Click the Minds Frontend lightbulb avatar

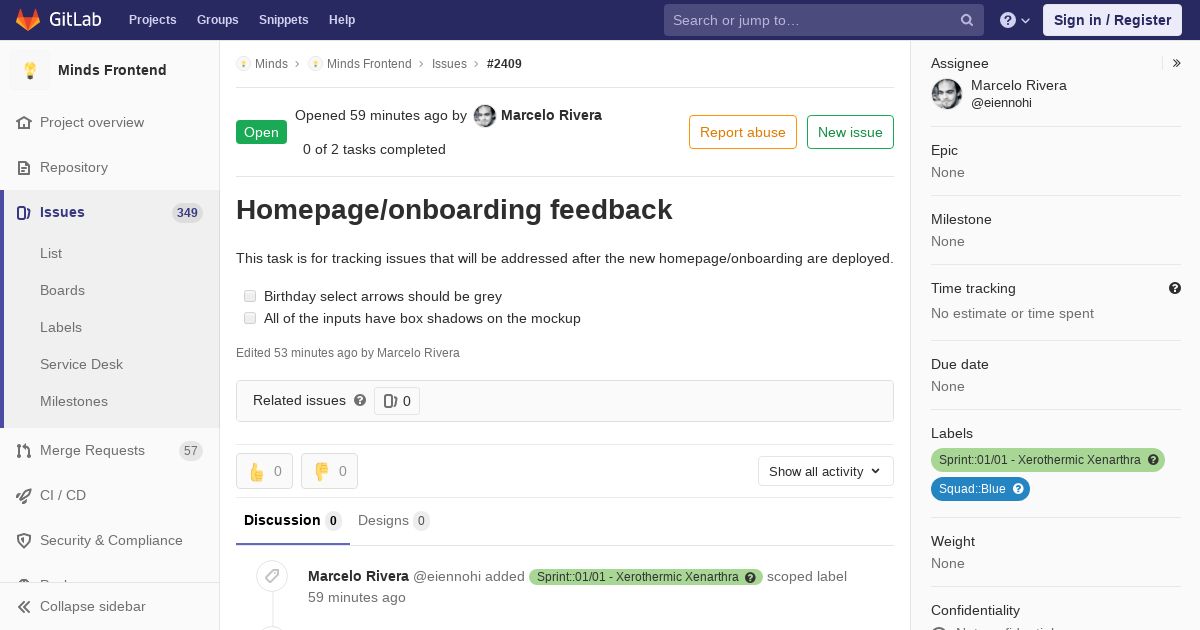pos(30,70)
